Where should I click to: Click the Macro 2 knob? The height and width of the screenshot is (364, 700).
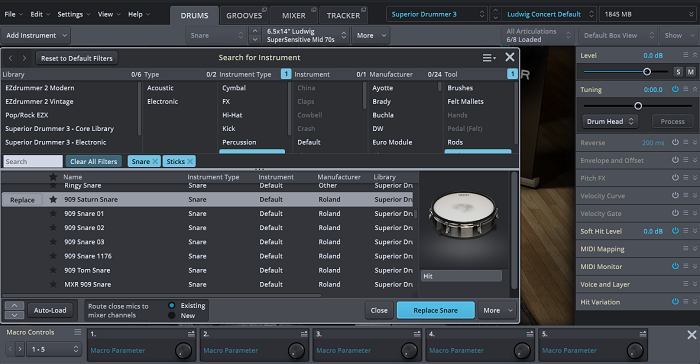296,351
